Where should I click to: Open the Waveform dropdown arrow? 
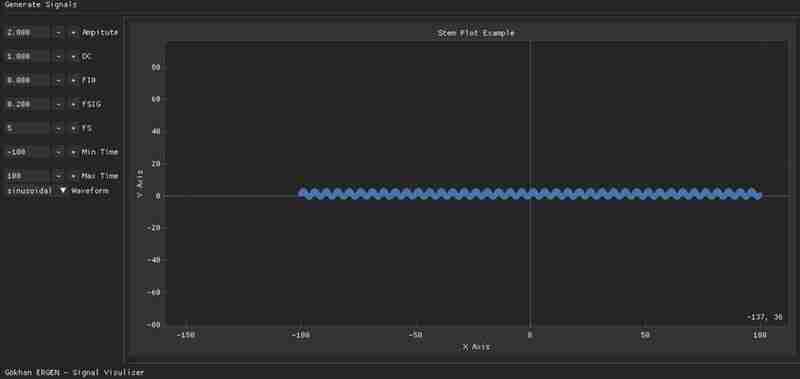[x=63, y=190]
